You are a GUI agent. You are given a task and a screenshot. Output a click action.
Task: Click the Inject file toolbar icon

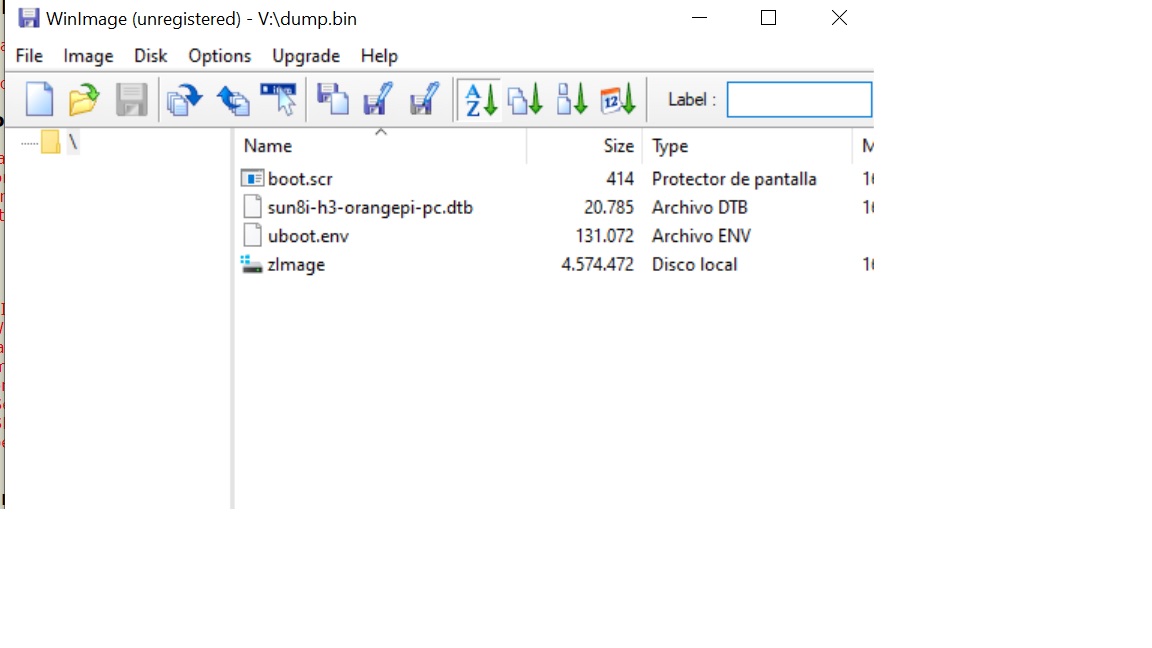click(x=333, y=99)
